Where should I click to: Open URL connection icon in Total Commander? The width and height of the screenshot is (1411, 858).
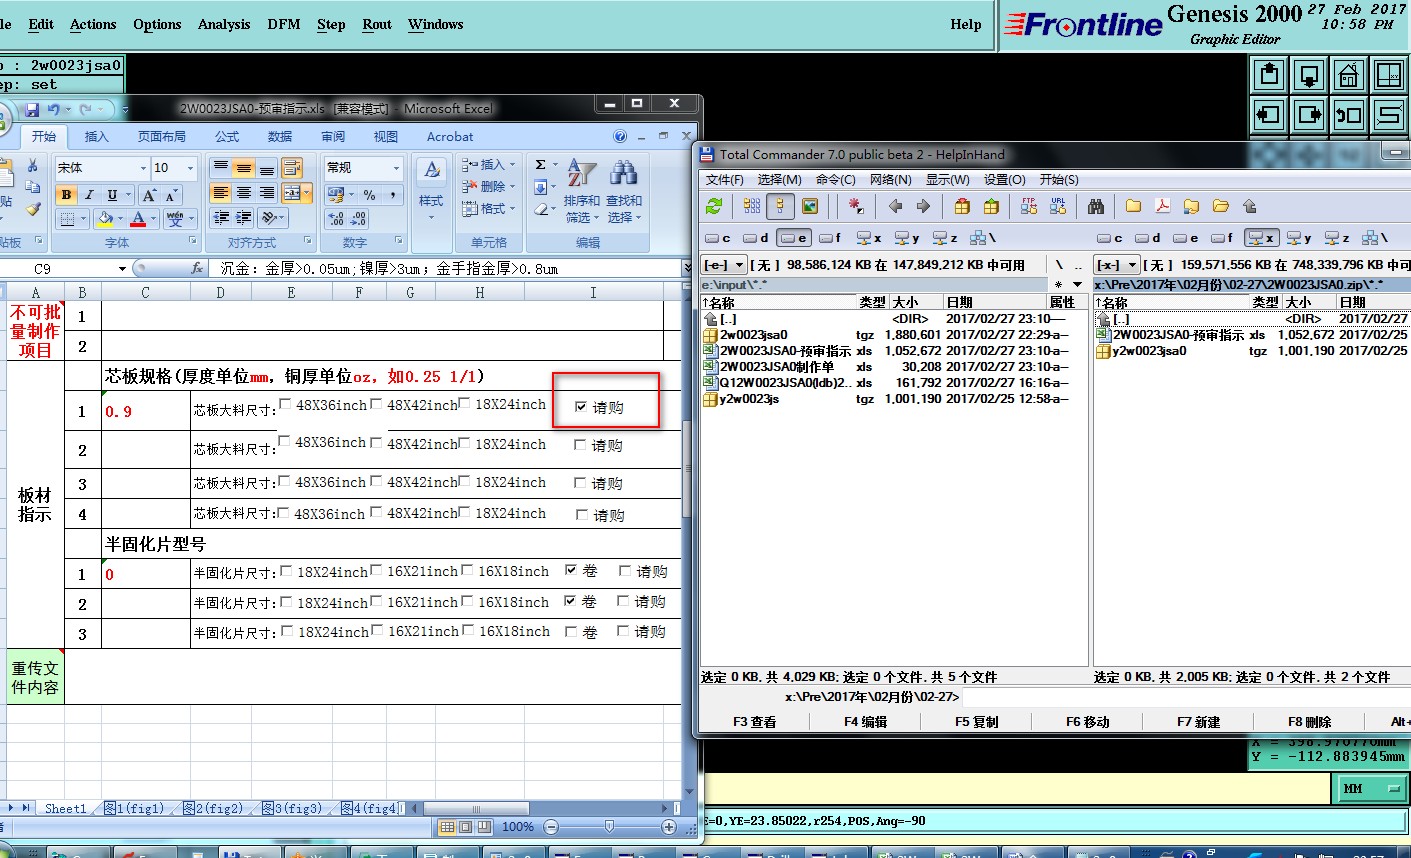click(x=1058, y=206)
